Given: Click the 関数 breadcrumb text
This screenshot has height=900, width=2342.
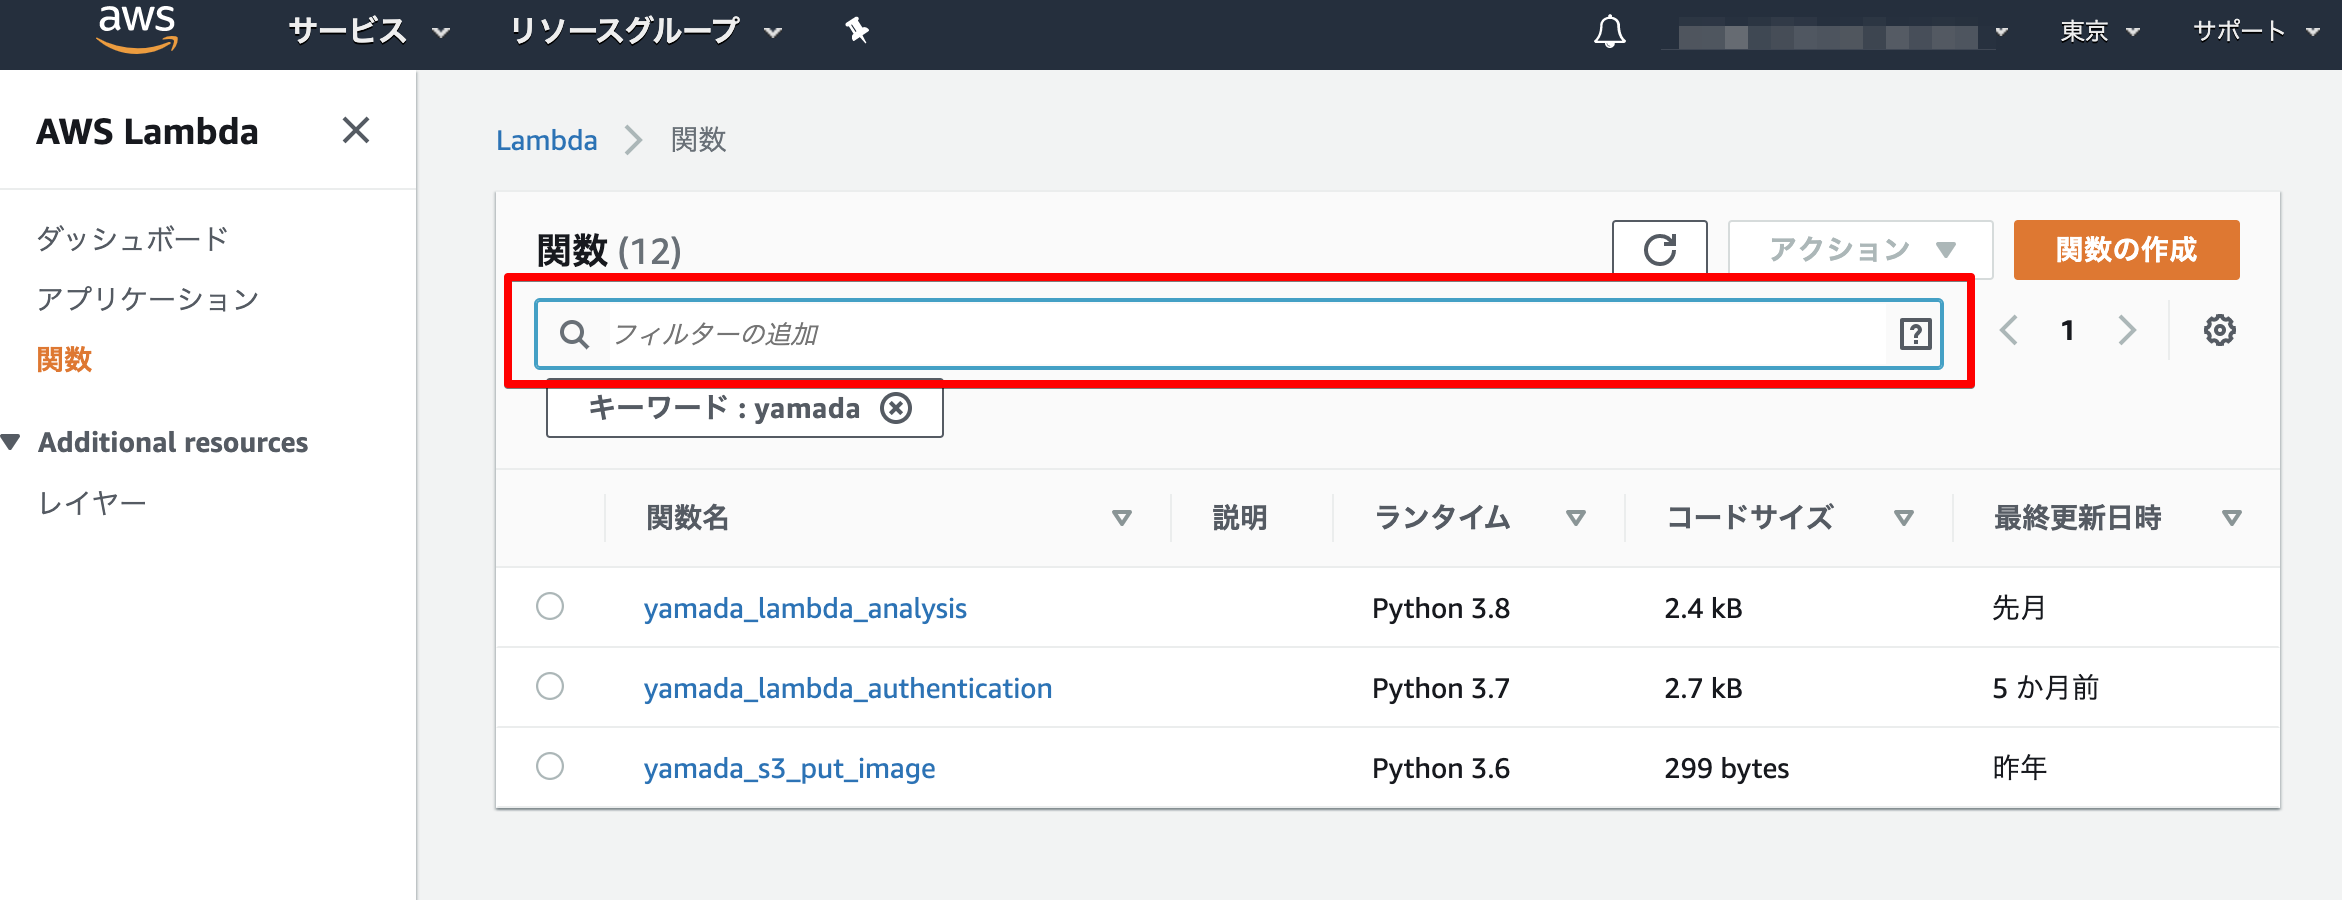Looking at the screenshot, I should 698,140.
